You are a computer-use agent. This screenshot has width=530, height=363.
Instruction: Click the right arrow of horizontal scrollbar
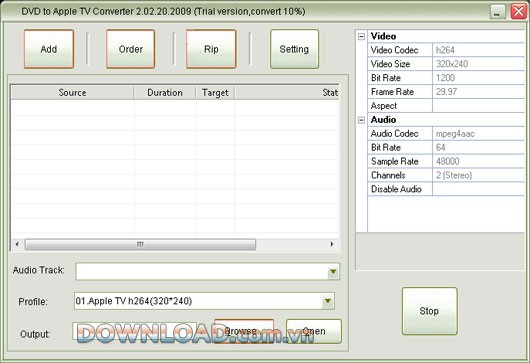pyautogui.click(x=332, y=244)
